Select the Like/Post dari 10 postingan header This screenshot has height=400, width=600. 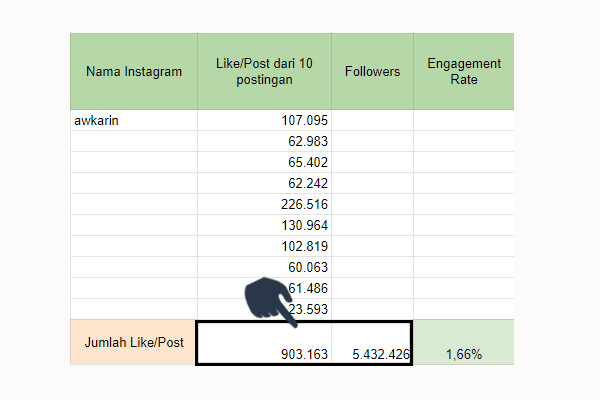pyautogui.click(x=264, y=72)
